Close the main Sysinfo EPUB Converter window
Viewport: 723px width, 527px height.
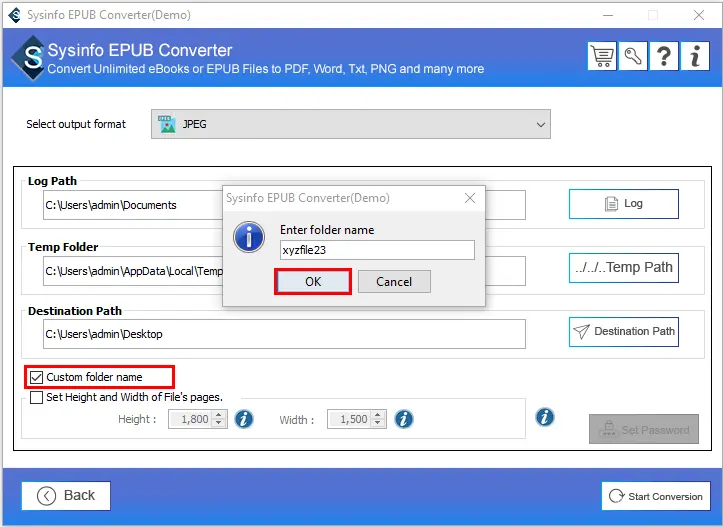[699, 15]
